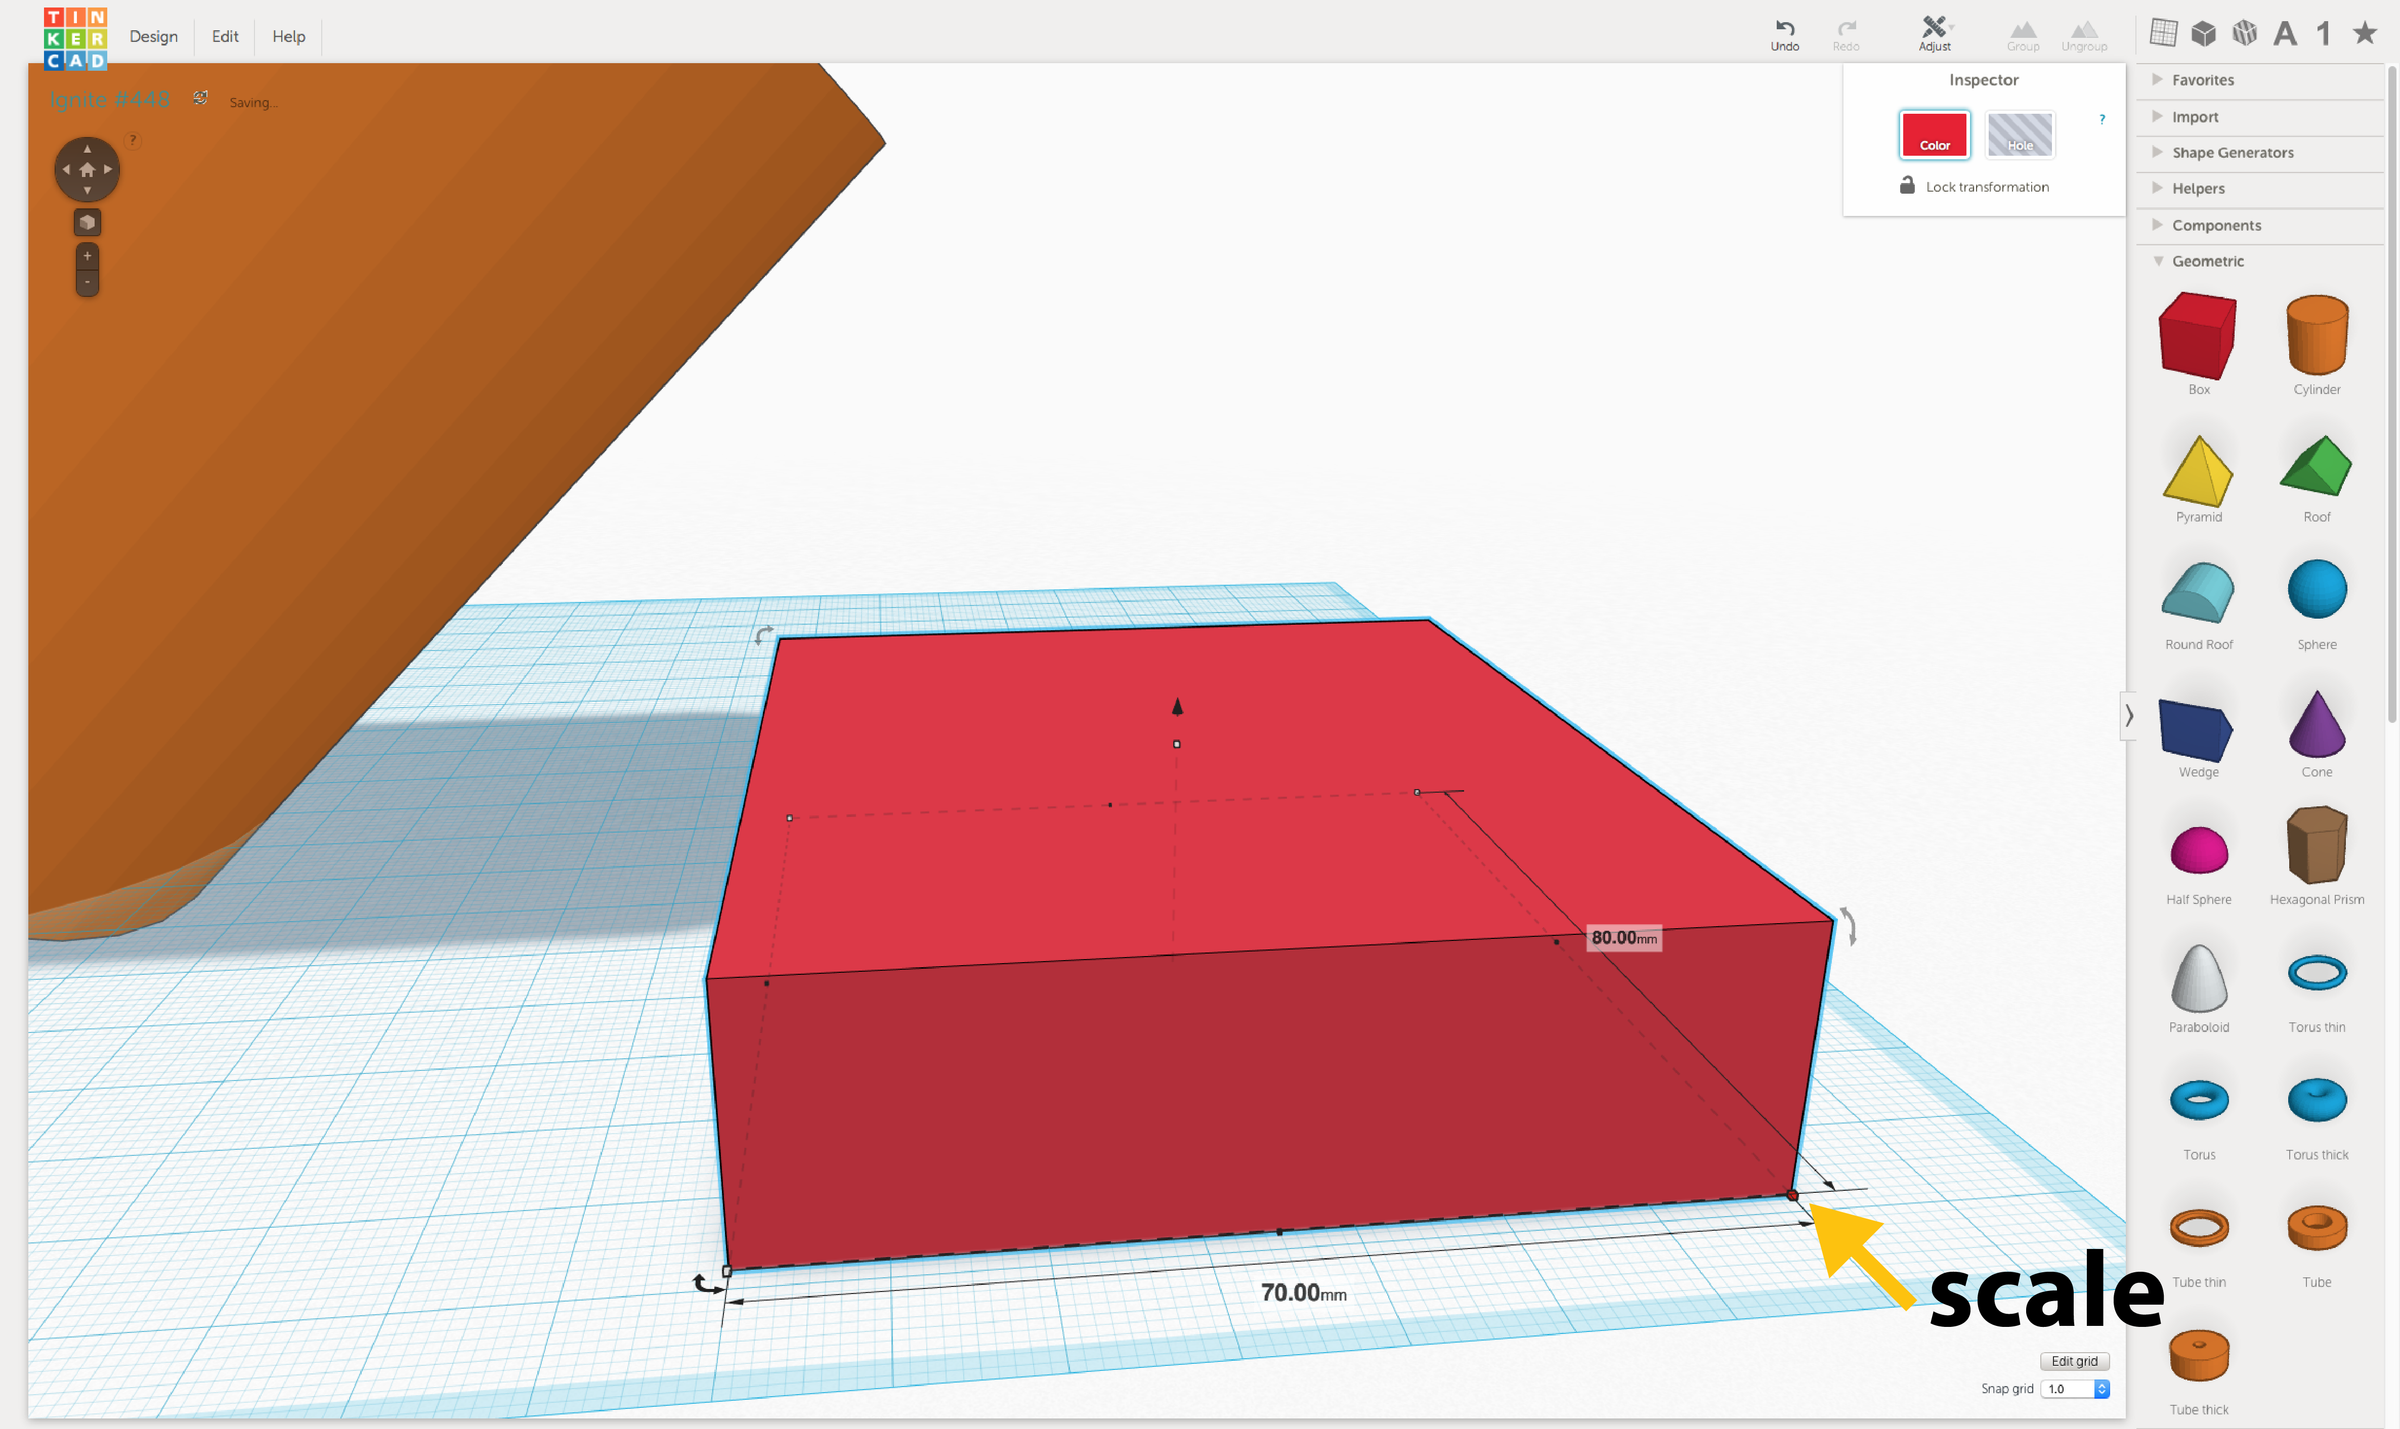Image resolution: width=2400 pixels, height=1429 pixels.
Task: Select the Box shape from Geometric
Action: click(2197, 337)
